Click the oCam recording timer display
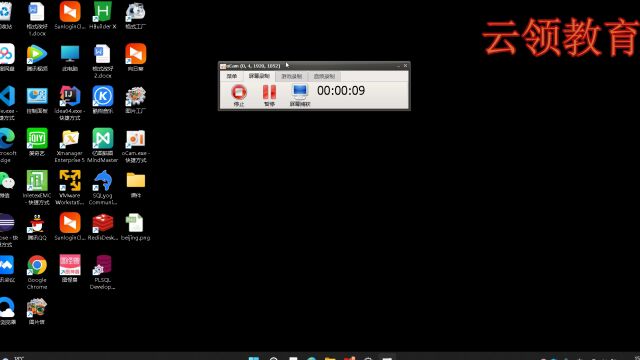640x360 pixels. click(x=341, y=91)
